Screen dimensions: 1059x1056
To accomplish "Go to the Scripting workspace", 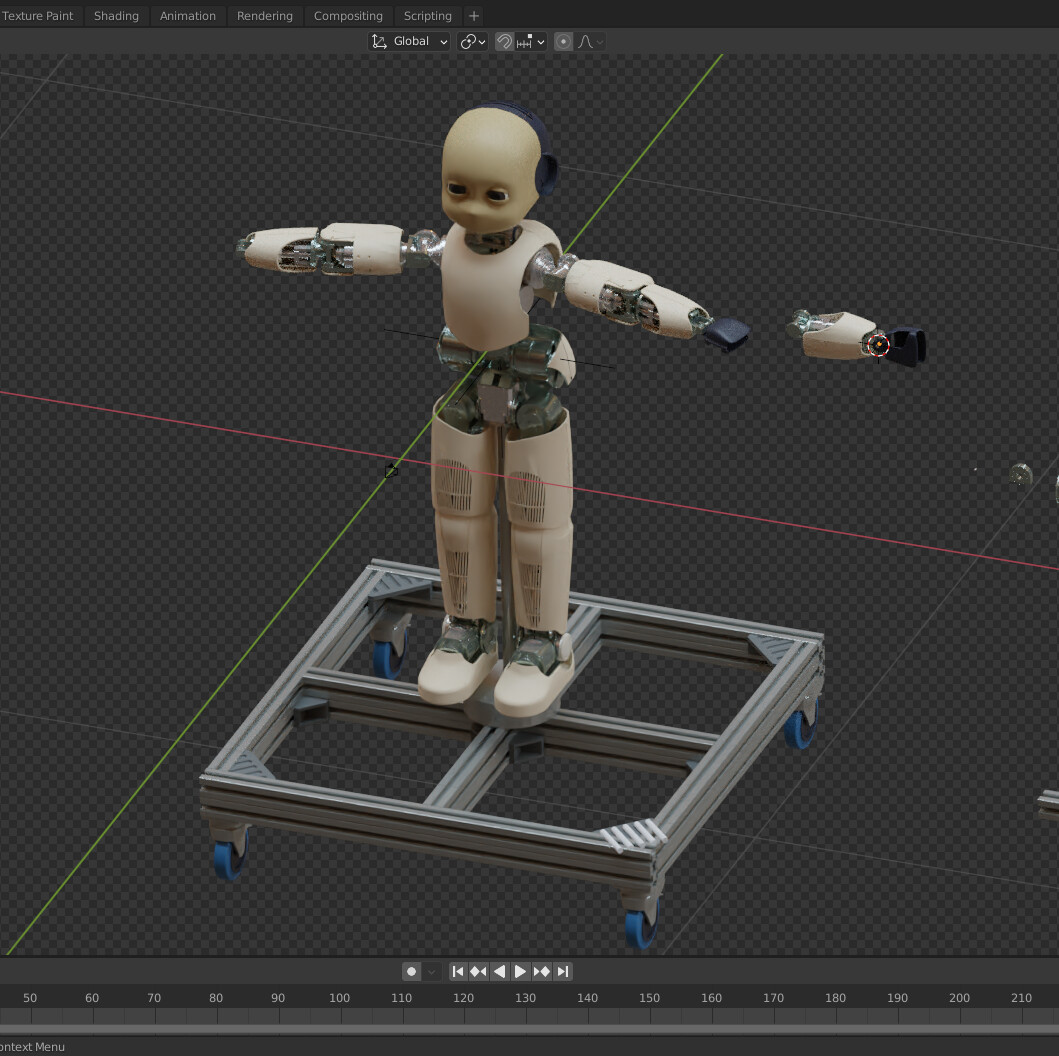I will (x=428, y=16).
